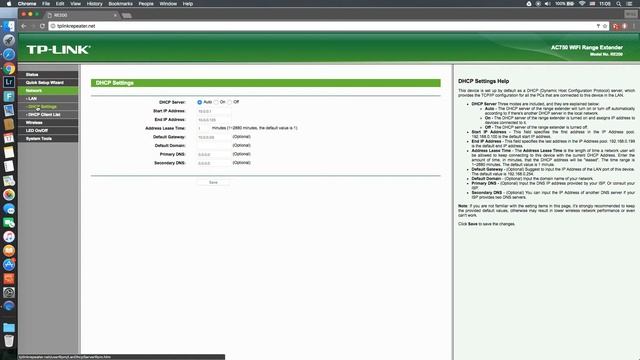Click the Address Lease Time field

[x=203, y=128]
